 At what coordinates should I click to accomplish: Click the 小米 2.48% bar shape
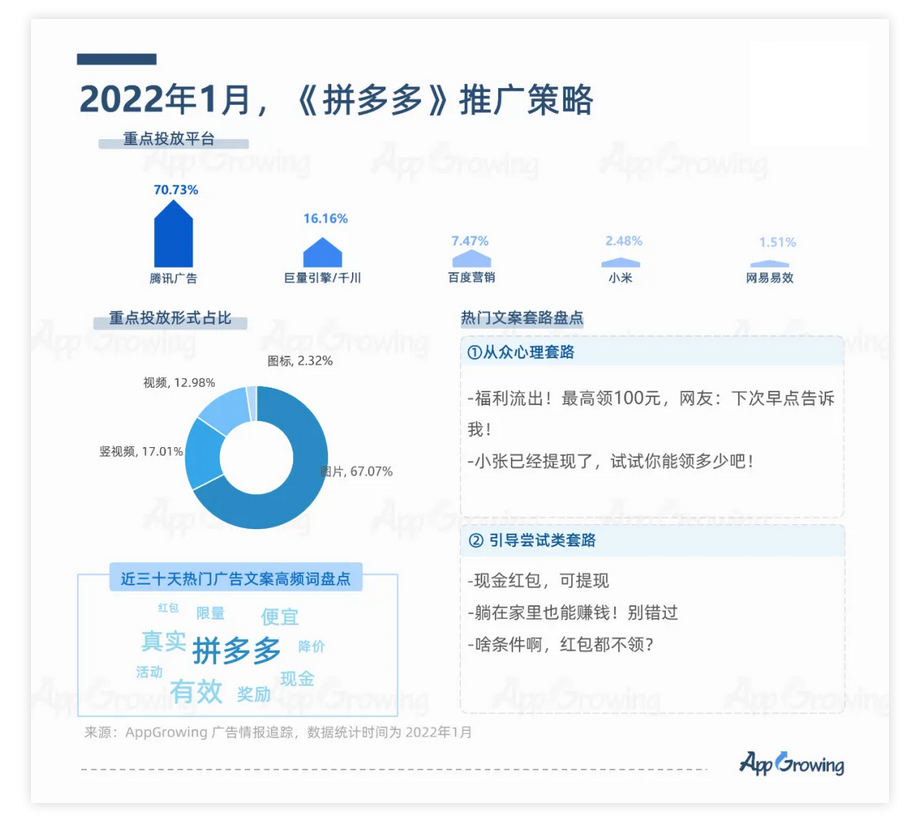coord(621,261)
